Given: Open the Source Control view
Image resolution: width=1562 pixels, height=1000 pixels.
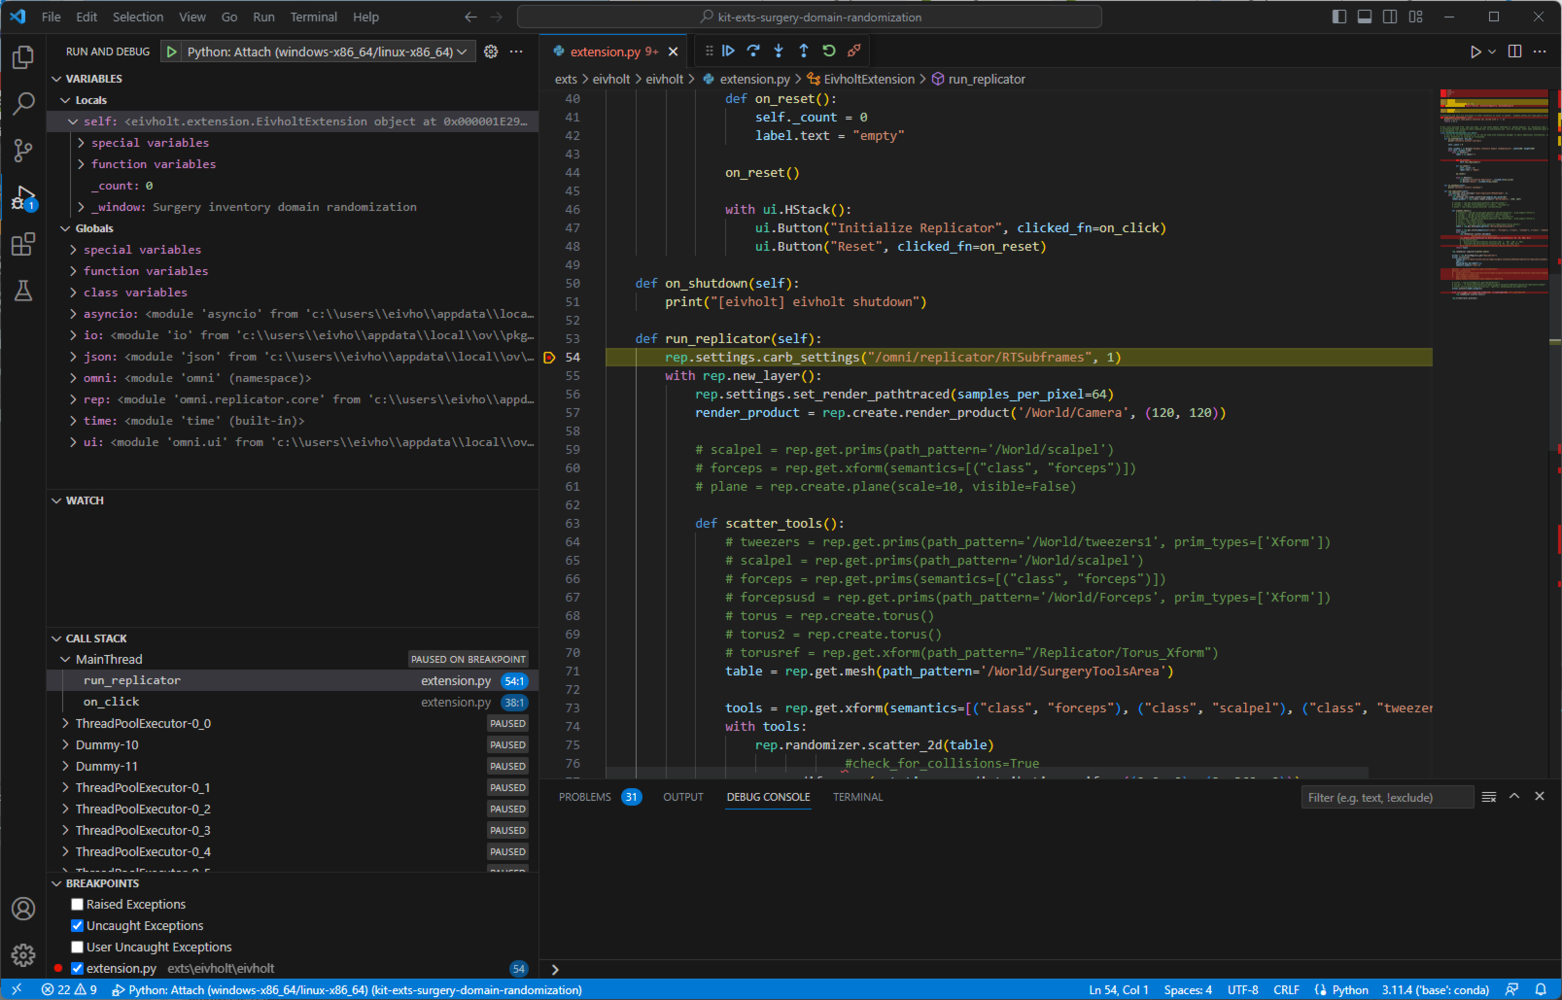Looking at the screenshot, I should pos(23,150).
